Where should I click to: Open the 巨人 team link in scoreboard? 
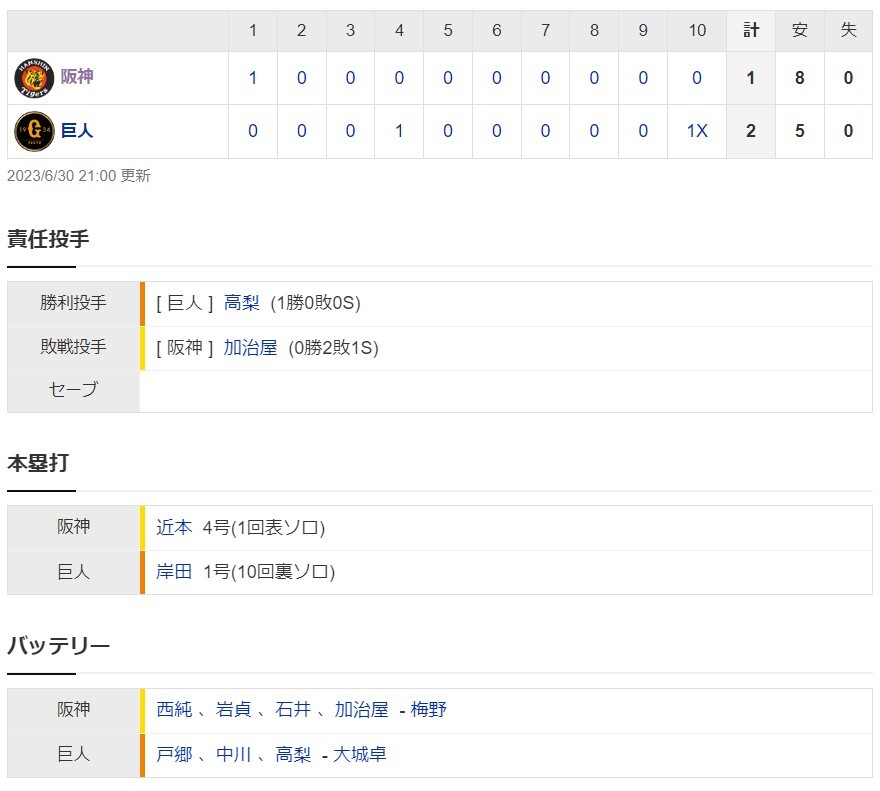click(77, 130)
